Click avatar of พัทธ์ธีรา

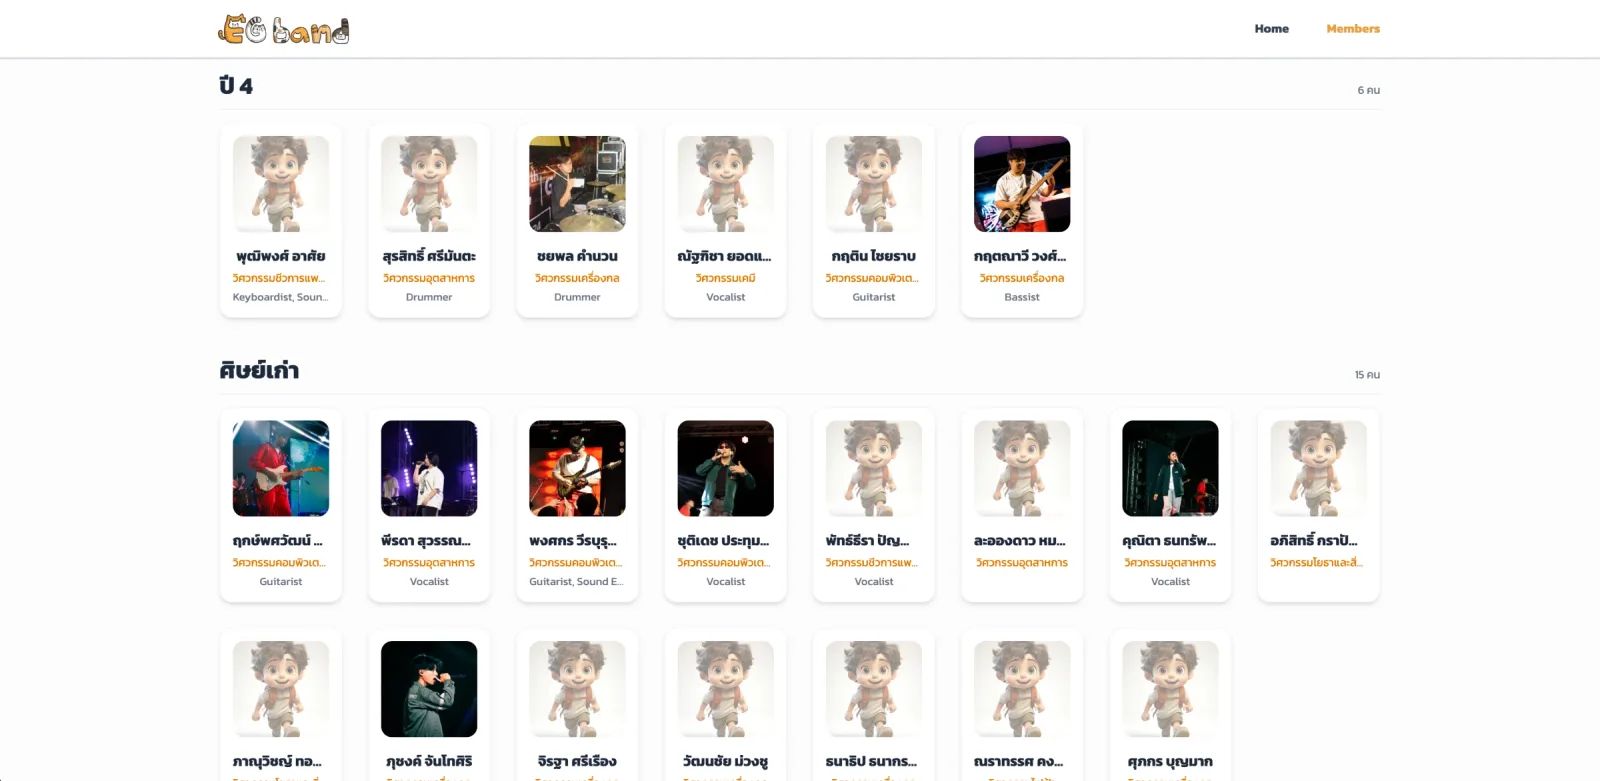click(874, 468)
